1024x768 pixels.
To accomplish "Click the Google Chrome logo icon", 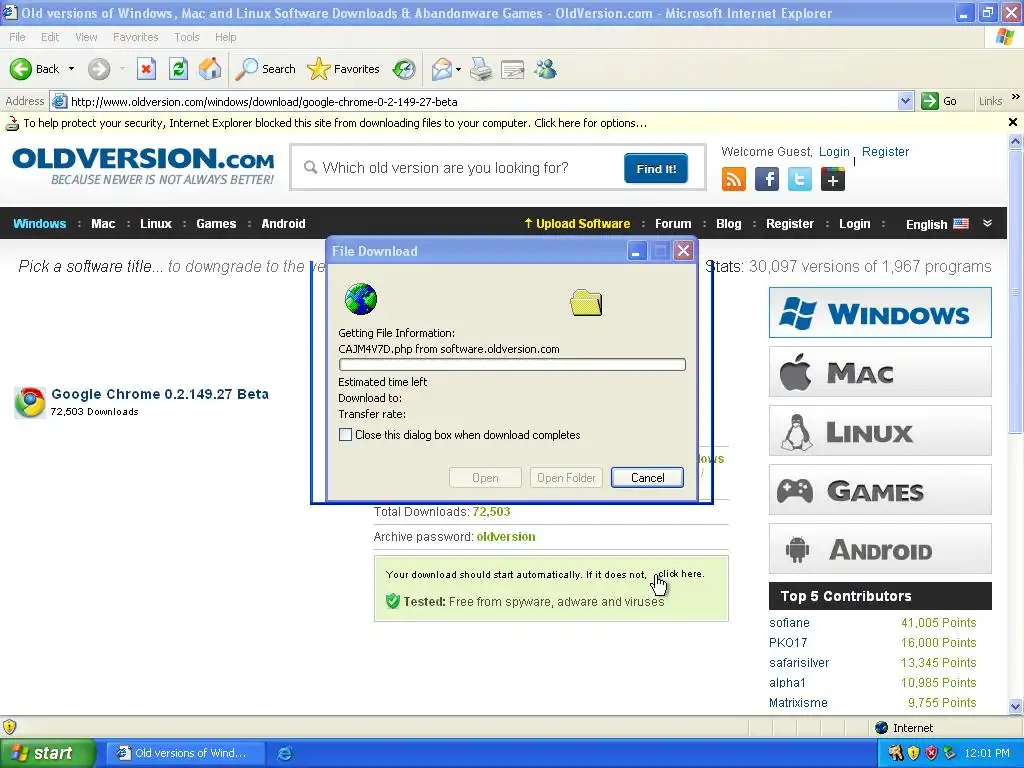I will click(30, 402).
